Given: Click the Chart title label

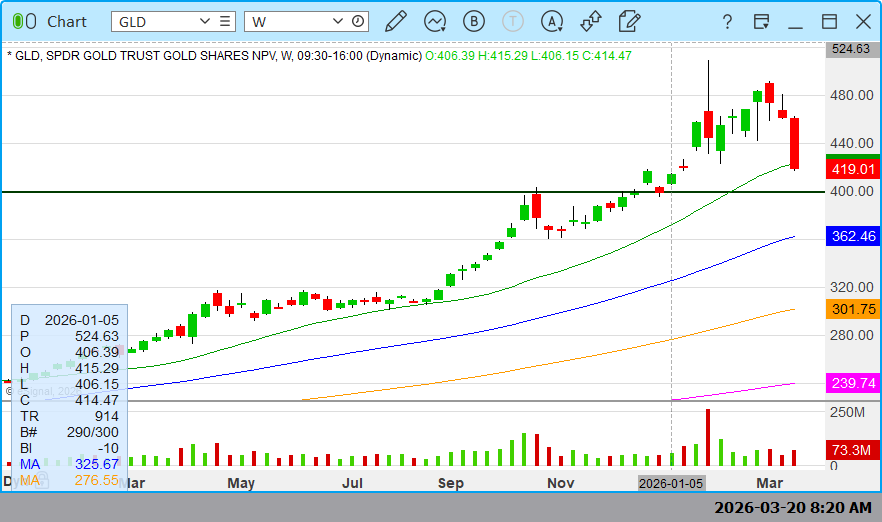Looking at the screenshot, I should 67,21.
